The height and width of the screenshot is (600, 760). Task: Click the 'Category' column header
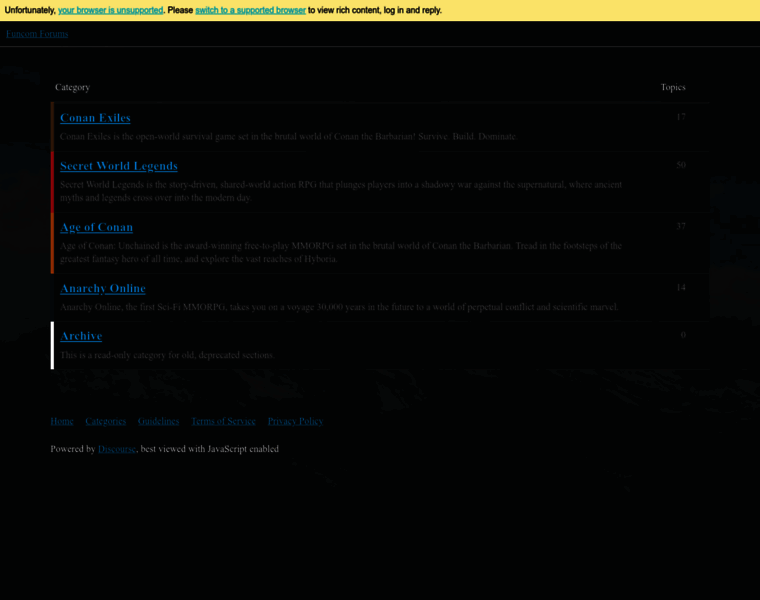point(72,87)
